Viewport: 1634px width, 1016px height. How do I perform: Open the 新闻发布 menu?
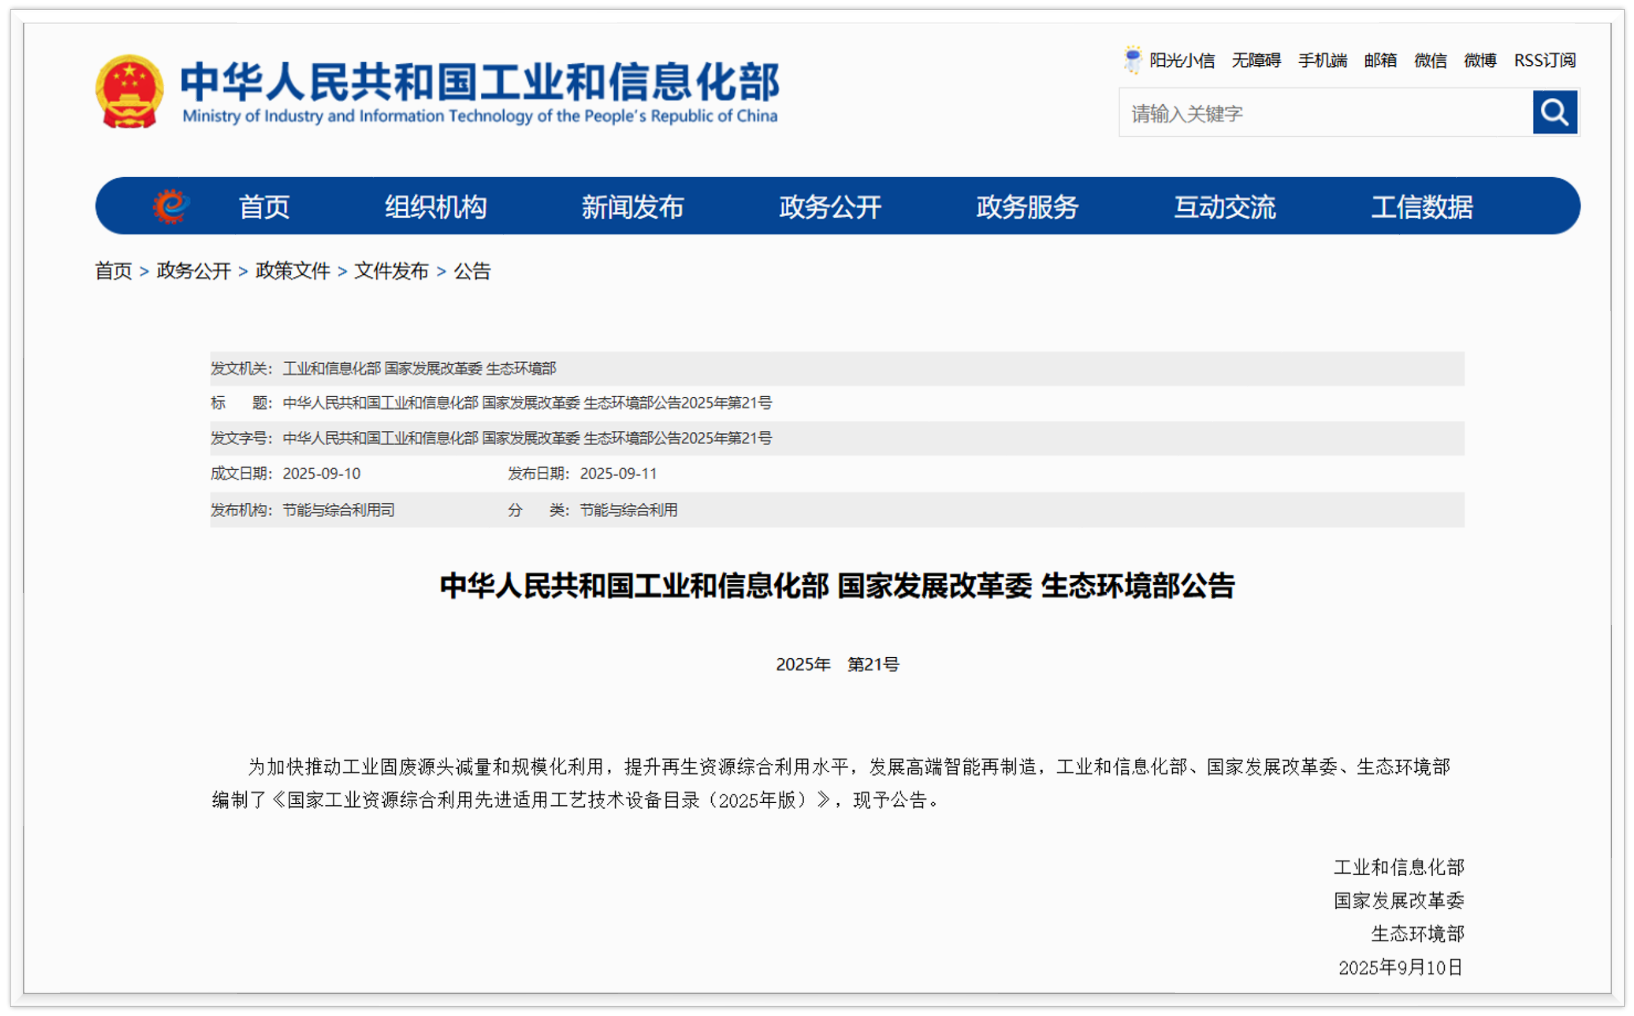click(x=632, y=207)
